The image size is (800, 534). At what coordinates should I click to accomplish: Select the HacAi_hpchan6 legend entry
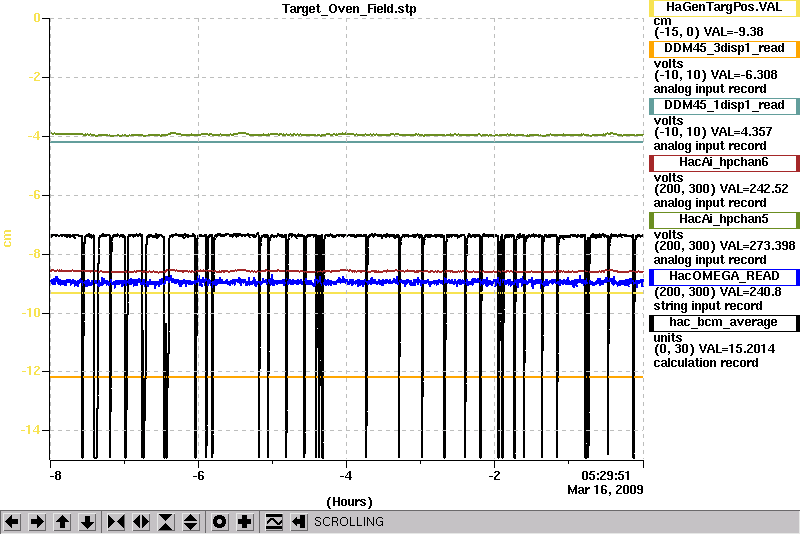[x=724, y=163]
